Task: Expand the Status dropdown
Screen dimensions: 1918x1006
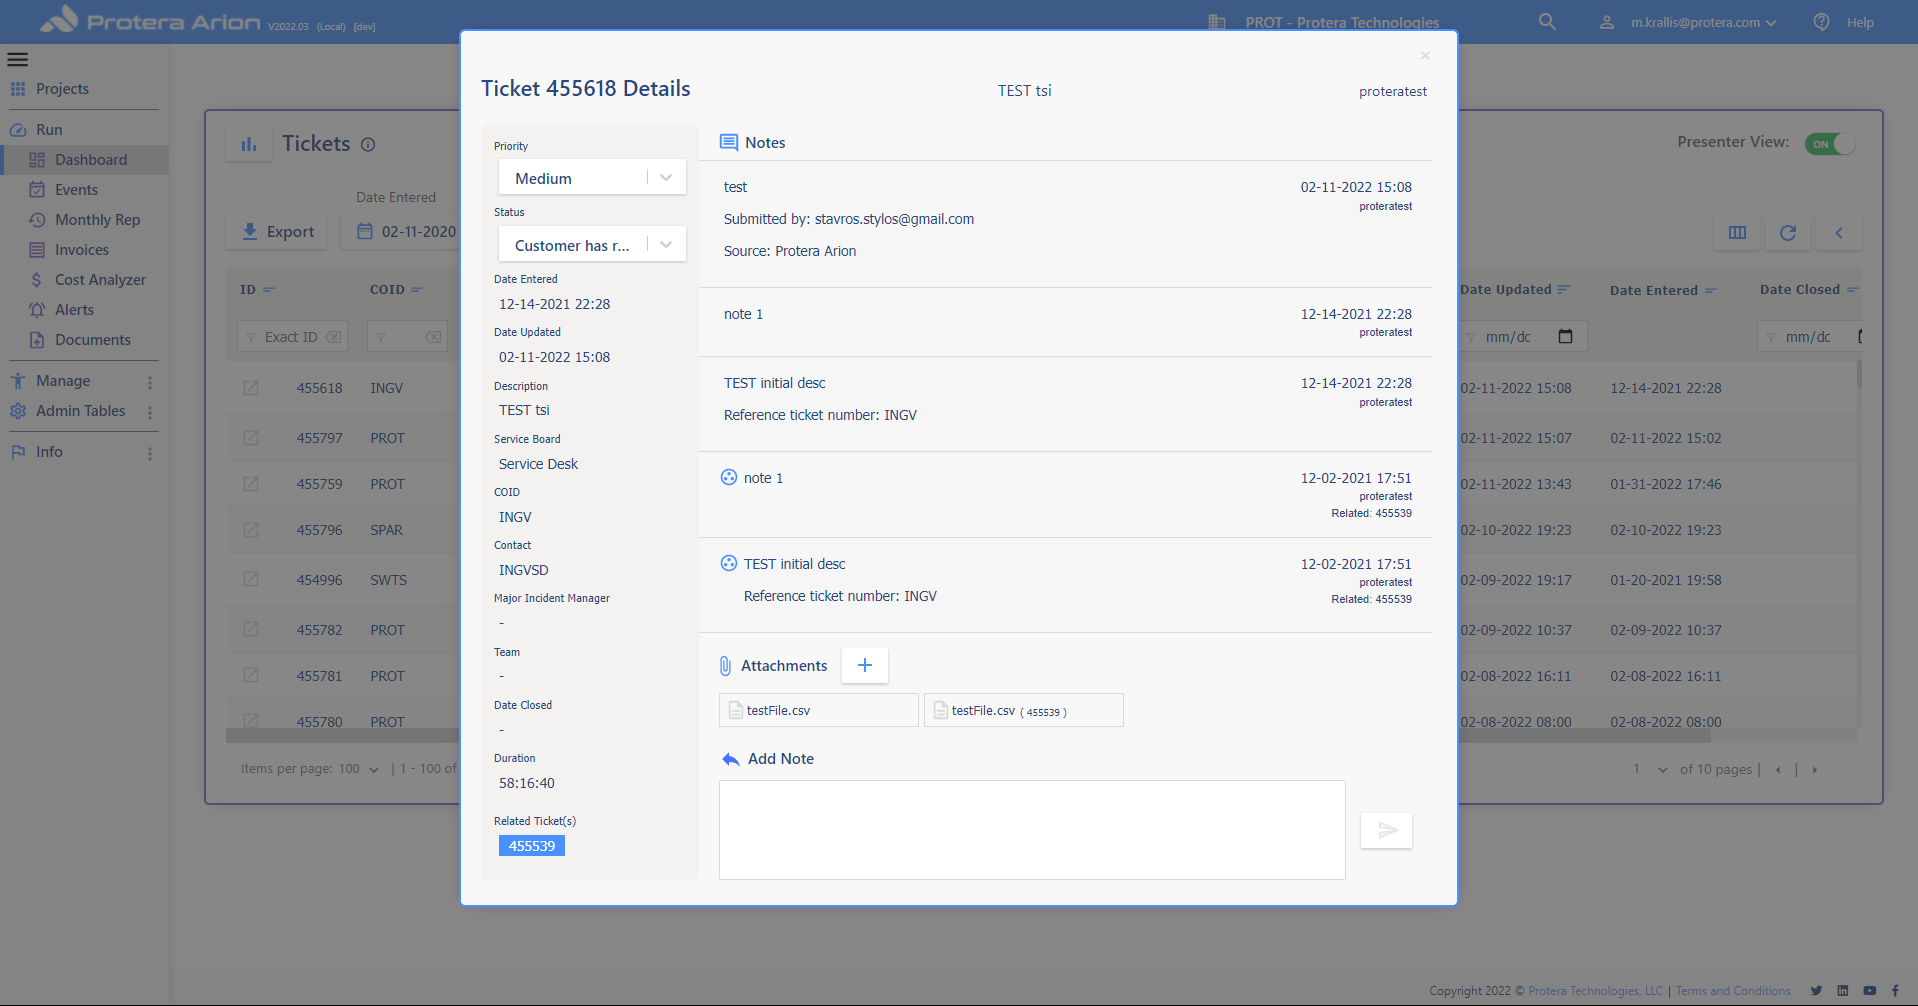Action: 666,245
